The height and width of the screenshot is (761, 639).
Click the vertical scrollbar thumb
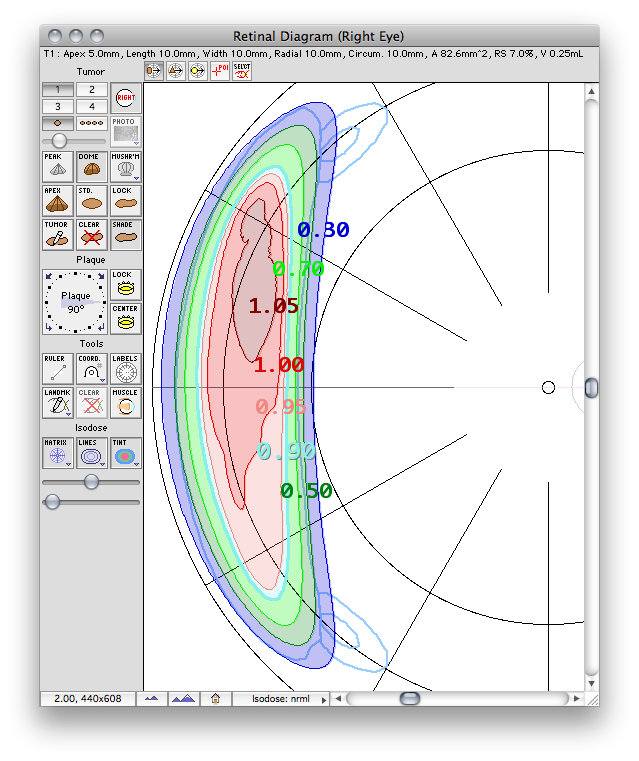pos(591,388)
